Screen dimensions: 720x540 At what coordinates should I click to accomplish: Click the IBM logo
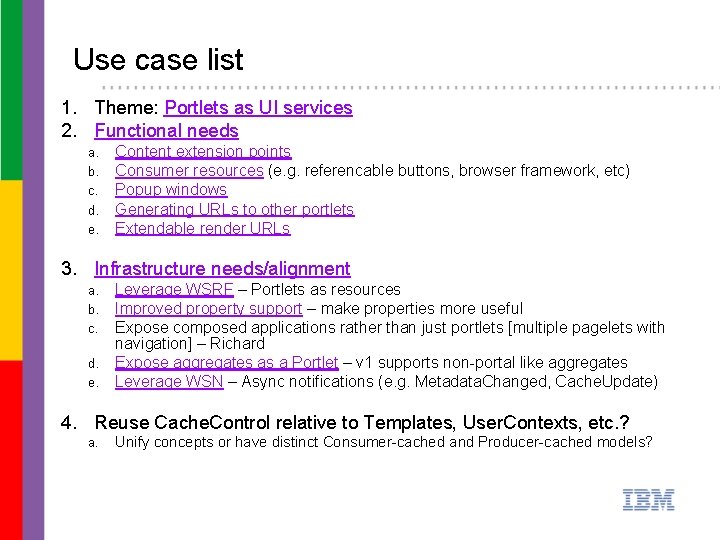(x=648, y=500)
